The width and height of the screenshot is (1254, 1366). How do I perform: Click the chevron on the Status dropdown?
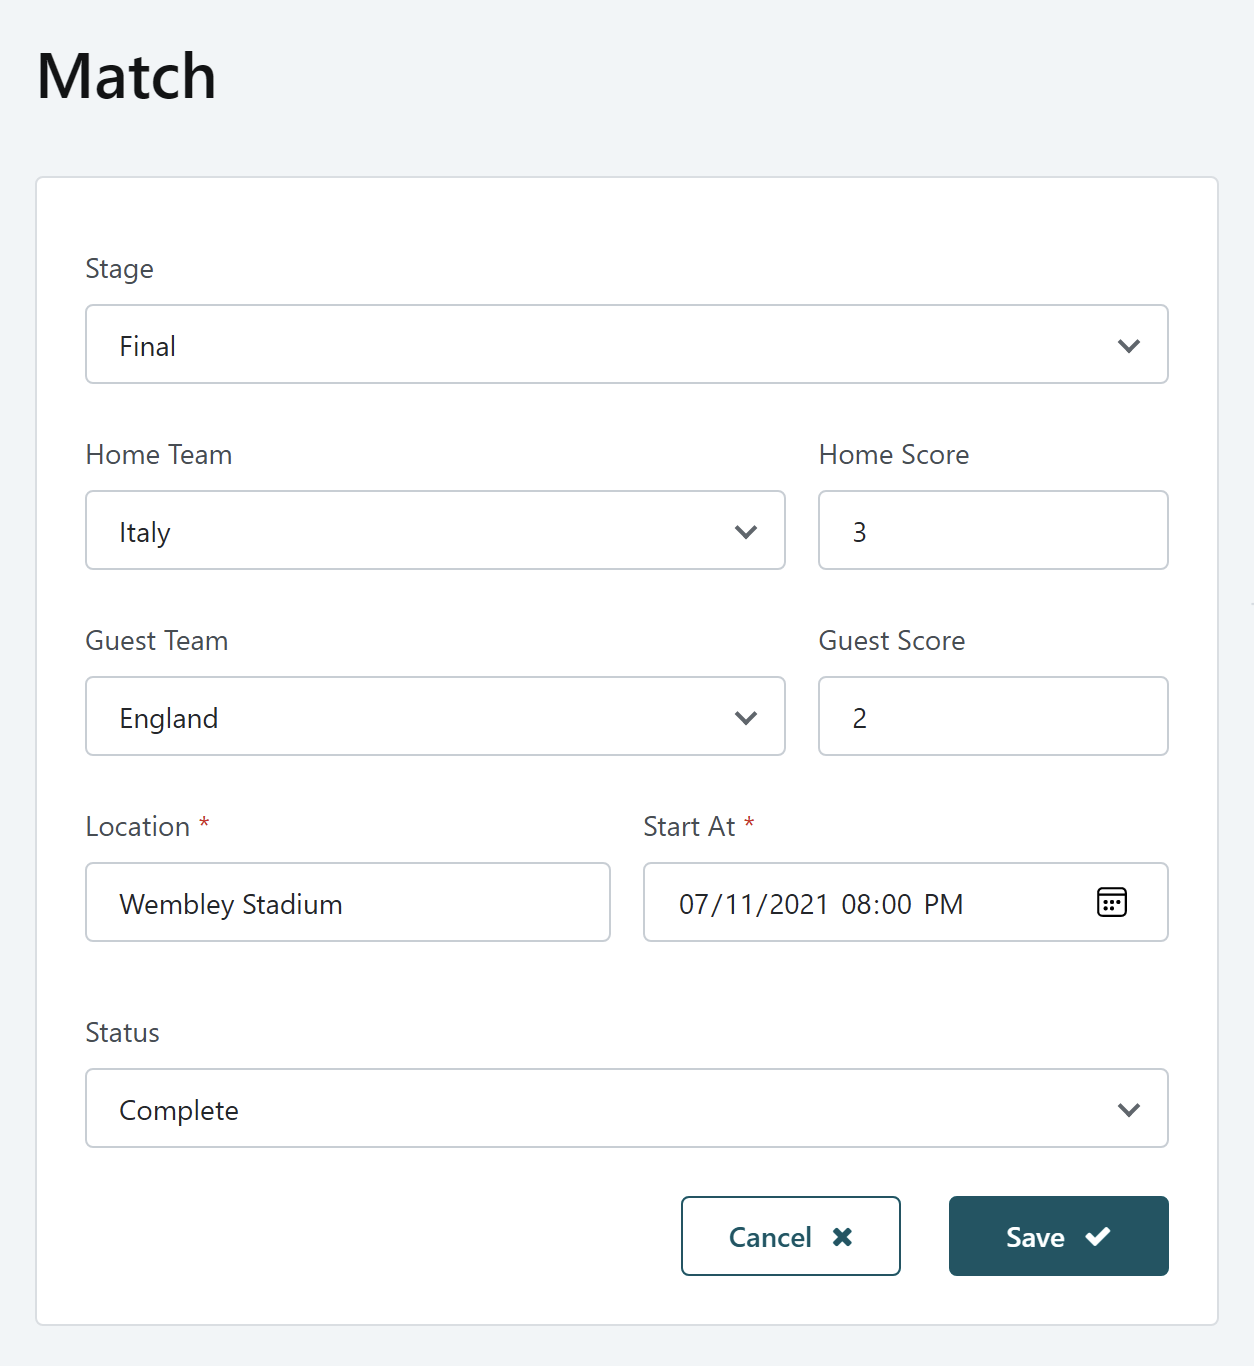pyautogui.click(x=1129, y=1109)
